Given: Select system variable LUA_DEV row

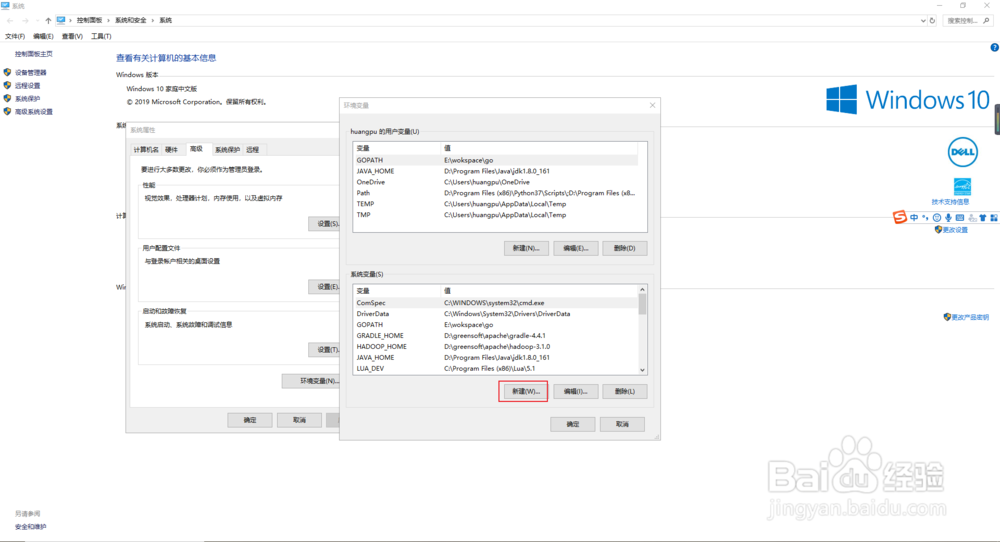Looking at the screenshot, I should [x=496, y=369].
